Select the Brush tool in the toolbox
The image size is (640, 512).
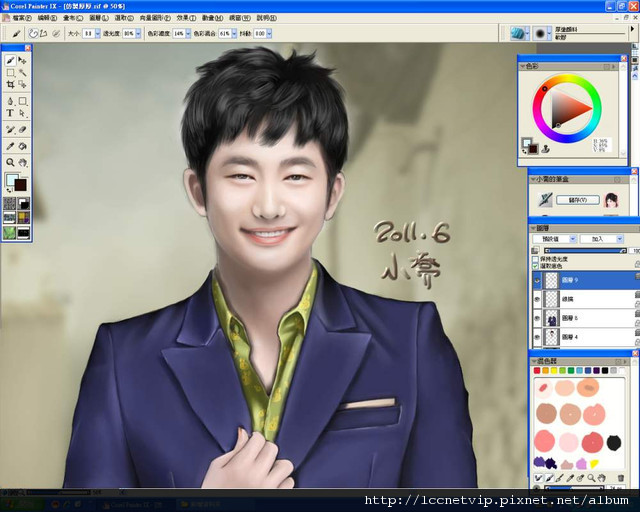click(x=10, y=60)
